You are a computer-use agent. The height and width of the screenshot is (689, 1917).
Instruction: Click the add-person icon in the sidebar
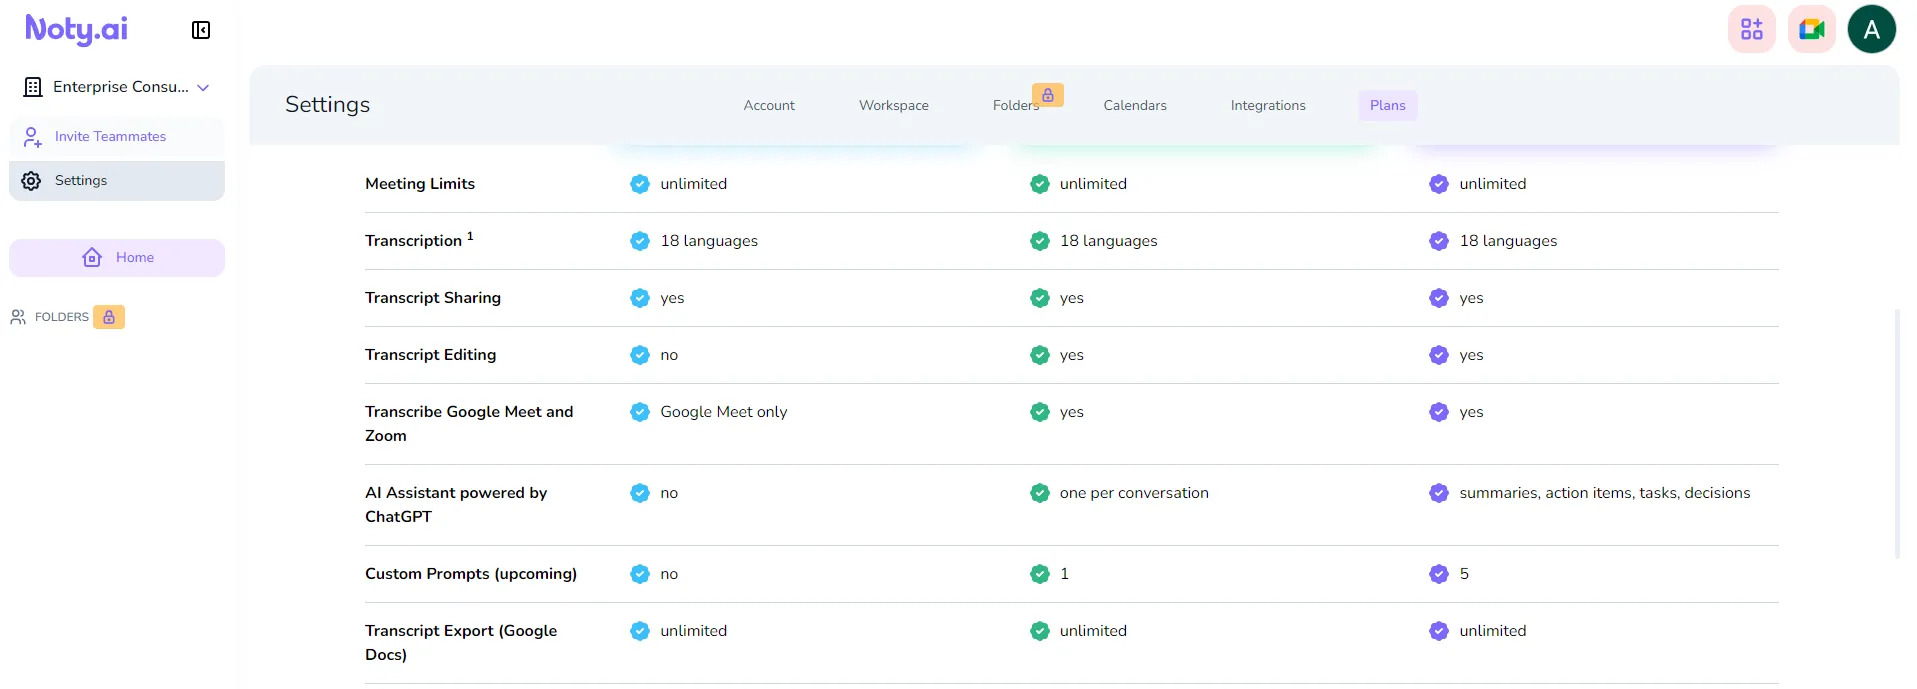point(32,137)
